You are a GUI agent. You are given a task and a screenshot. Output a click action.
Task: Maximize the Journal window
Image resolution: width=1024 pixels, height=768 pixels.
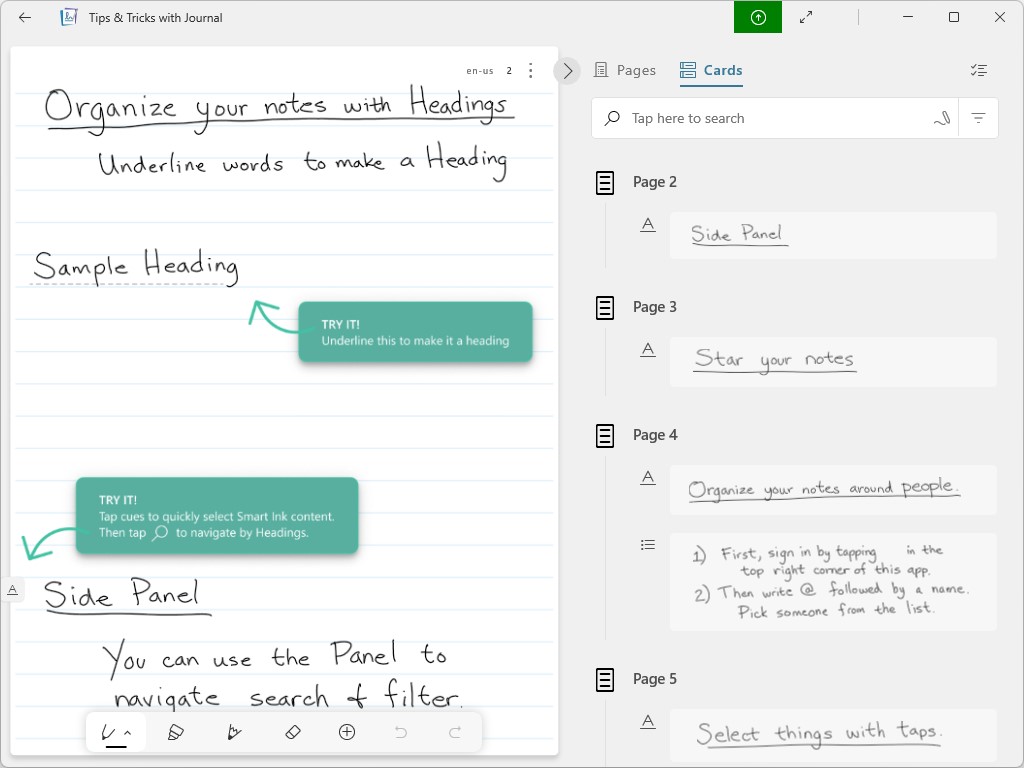click(x=953, y=18)
